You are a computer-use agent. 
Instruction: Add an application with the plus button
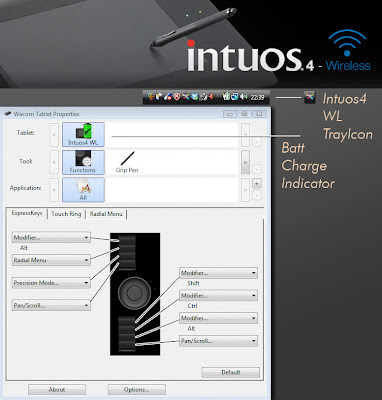click(257, 184)
